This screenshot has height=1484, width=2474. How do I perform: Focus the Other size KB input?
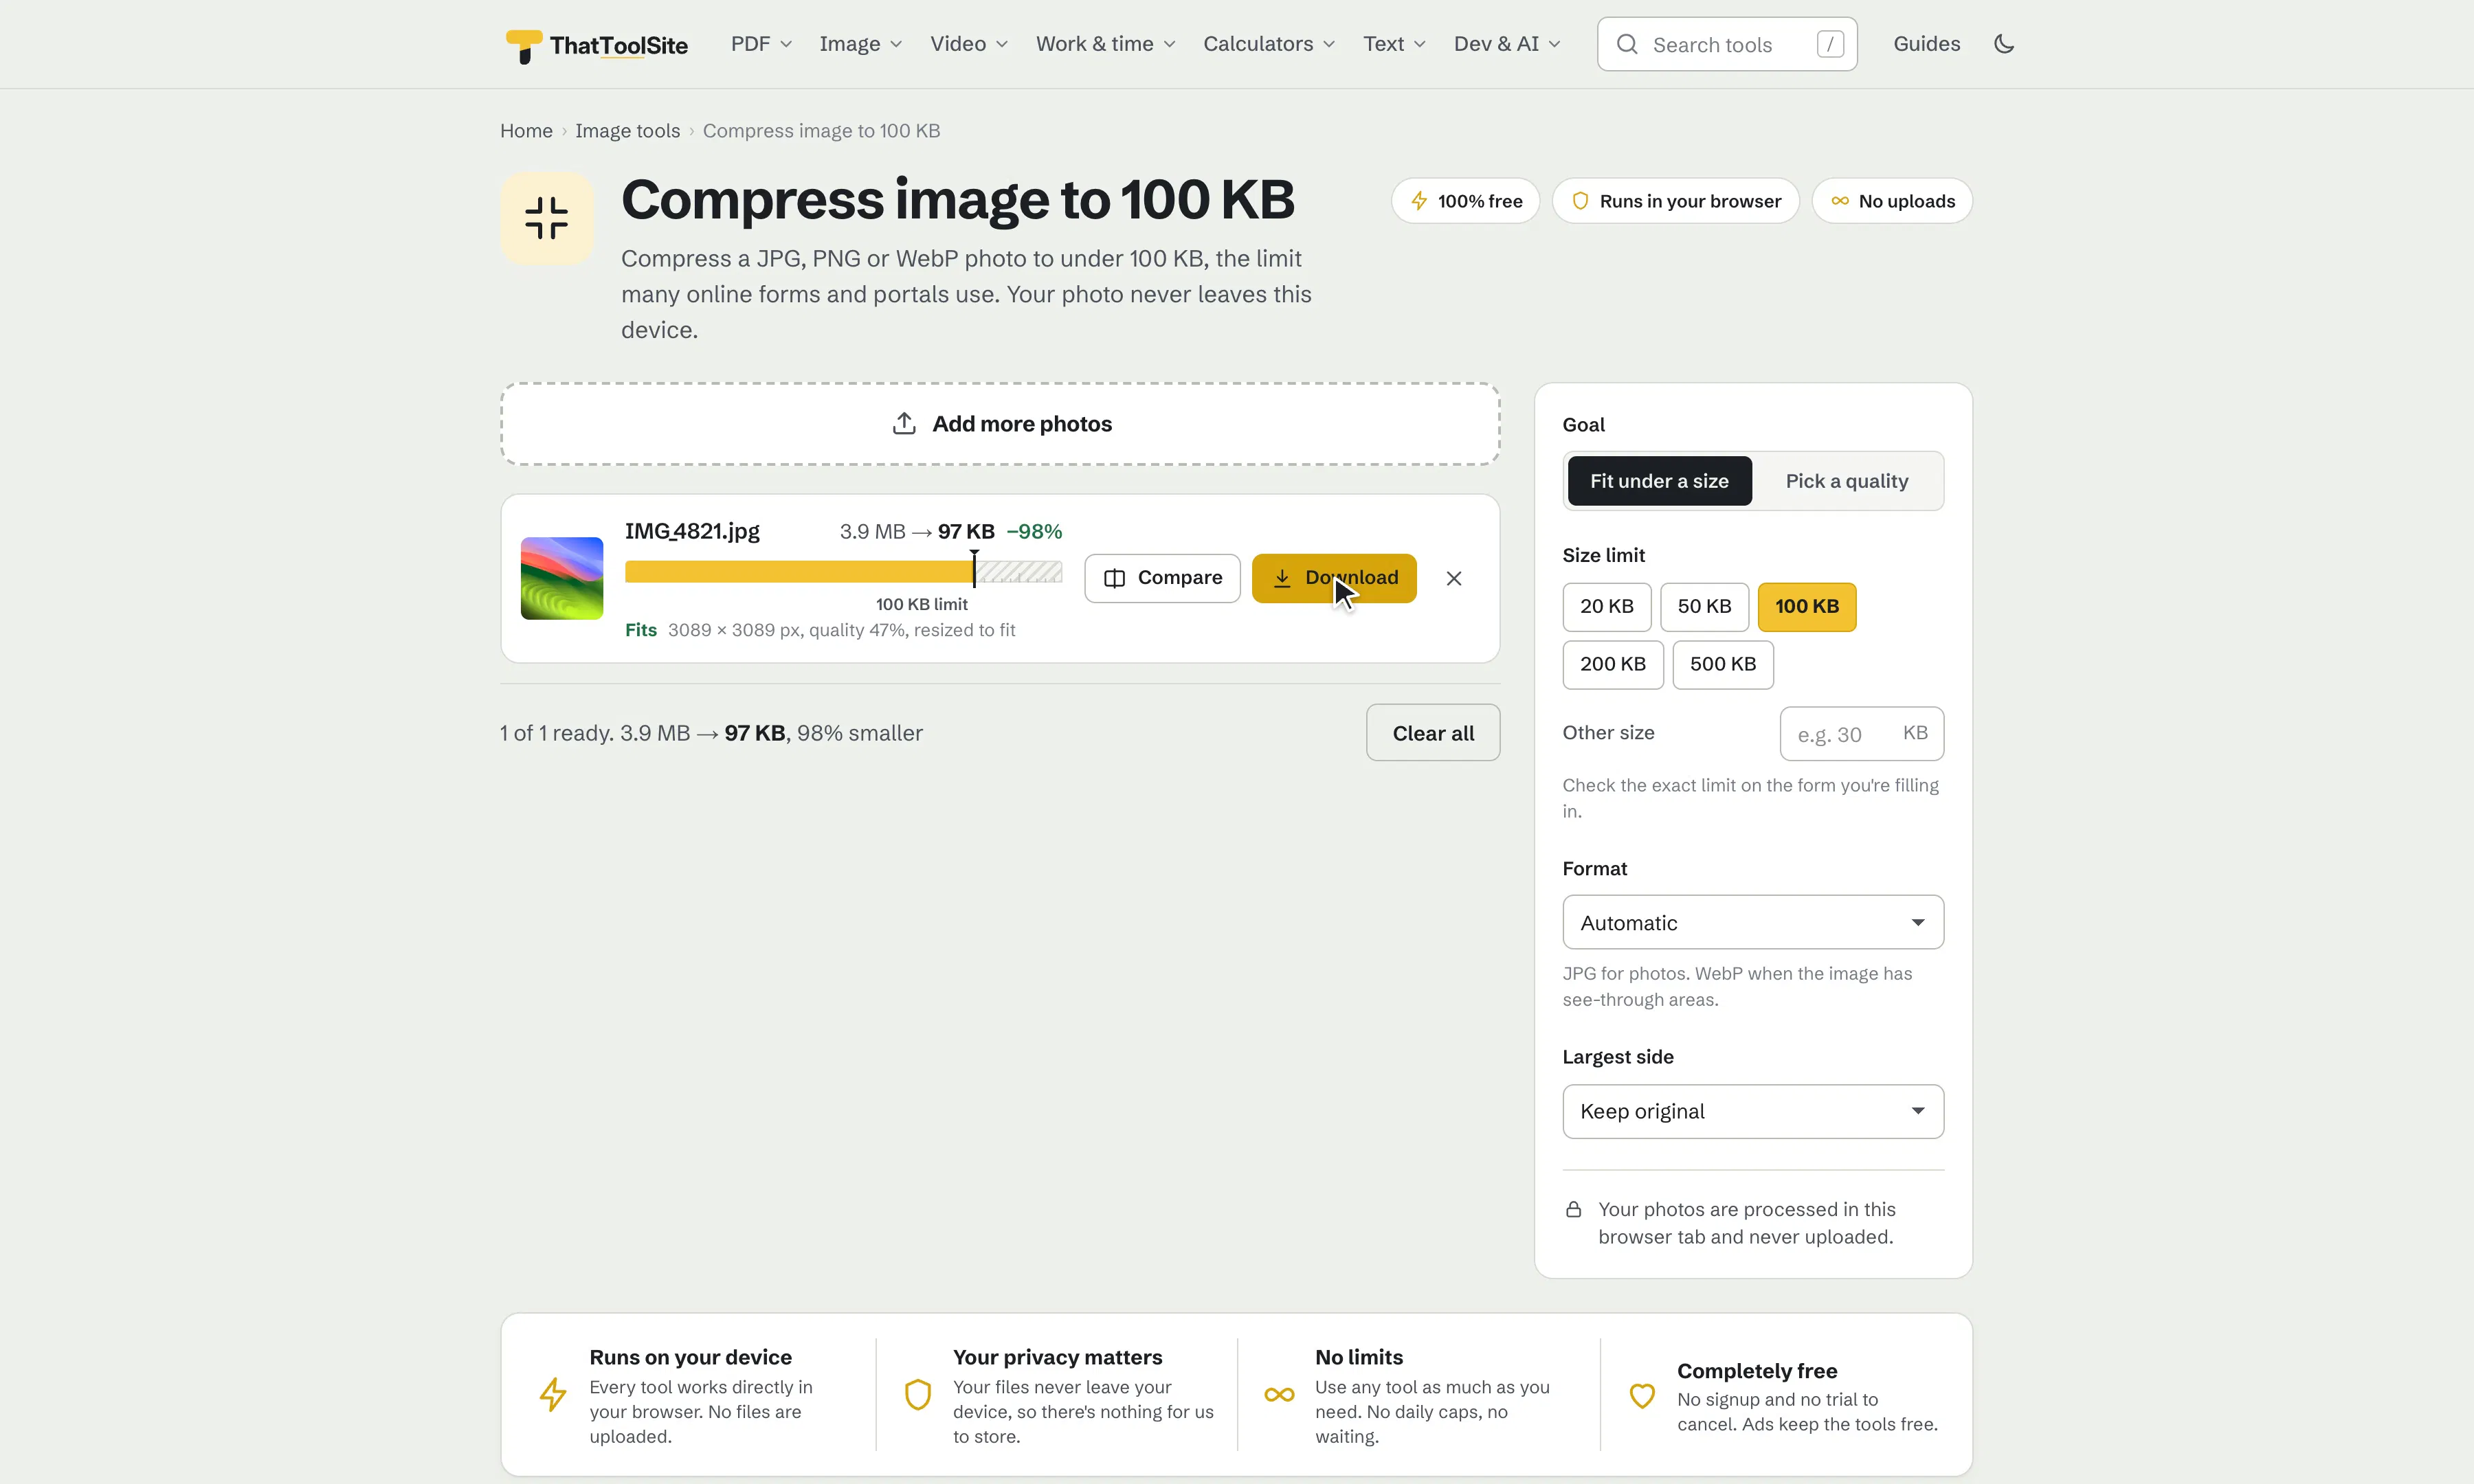[1861, 734]
